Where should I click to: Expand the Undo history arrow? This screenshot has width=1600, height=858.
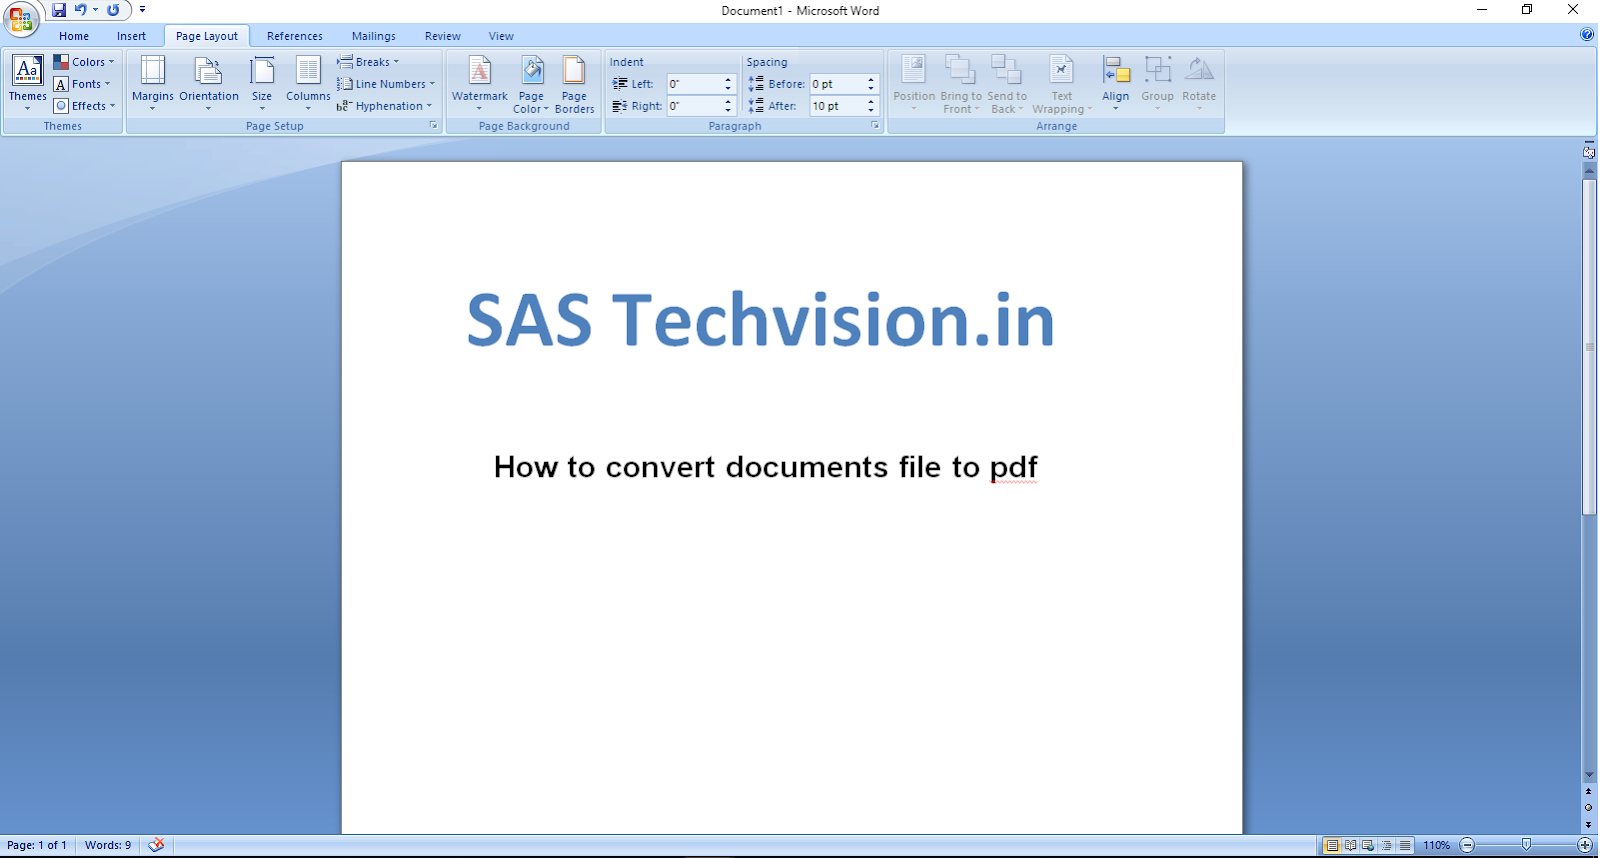coord(95,10)
